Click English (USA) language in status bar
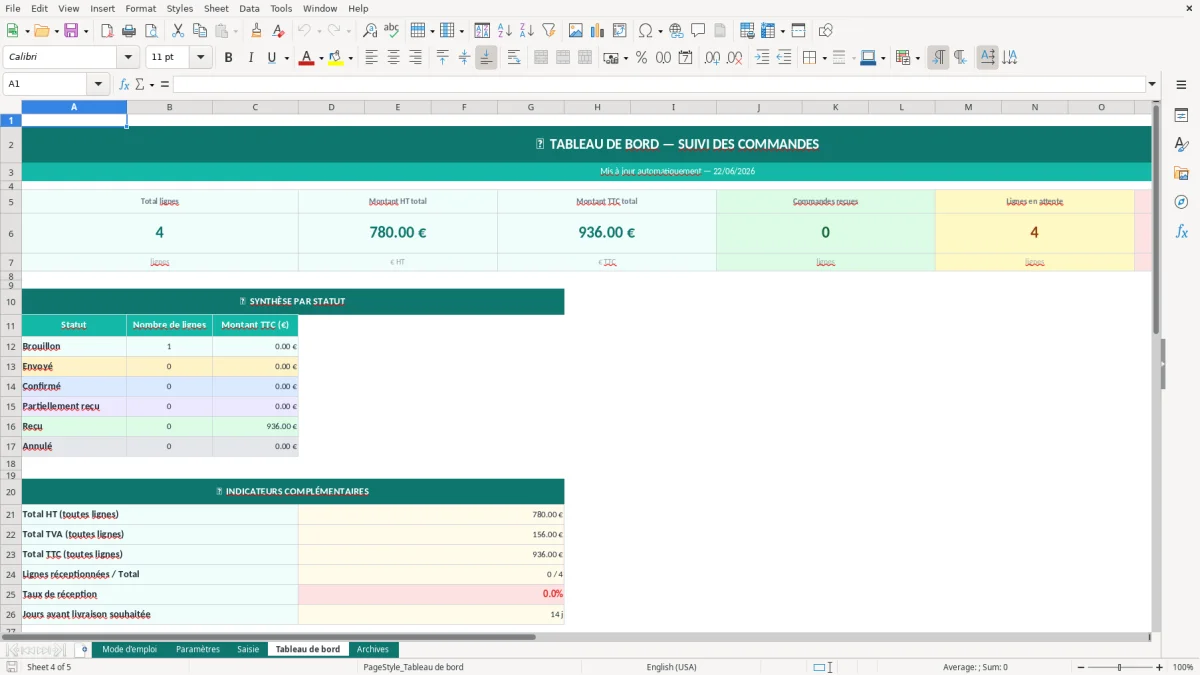The width and height of the screenshot is (1200, 675). click(x=671, y=667)
